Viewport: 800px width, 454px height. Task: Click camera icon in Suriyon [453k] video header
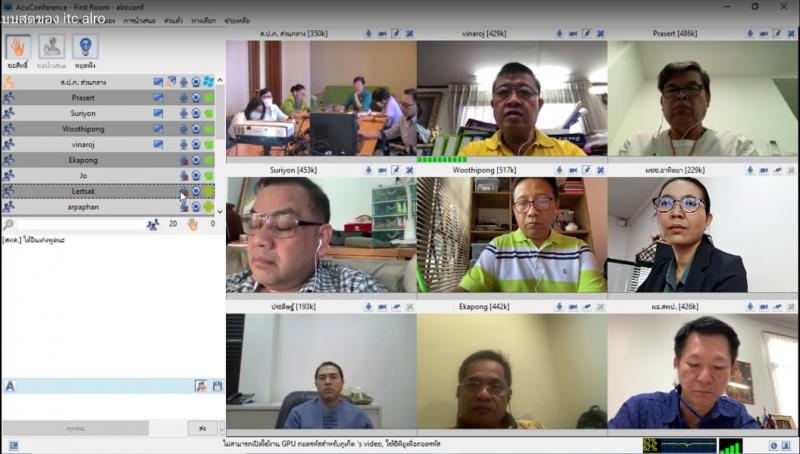pos(382,170)
